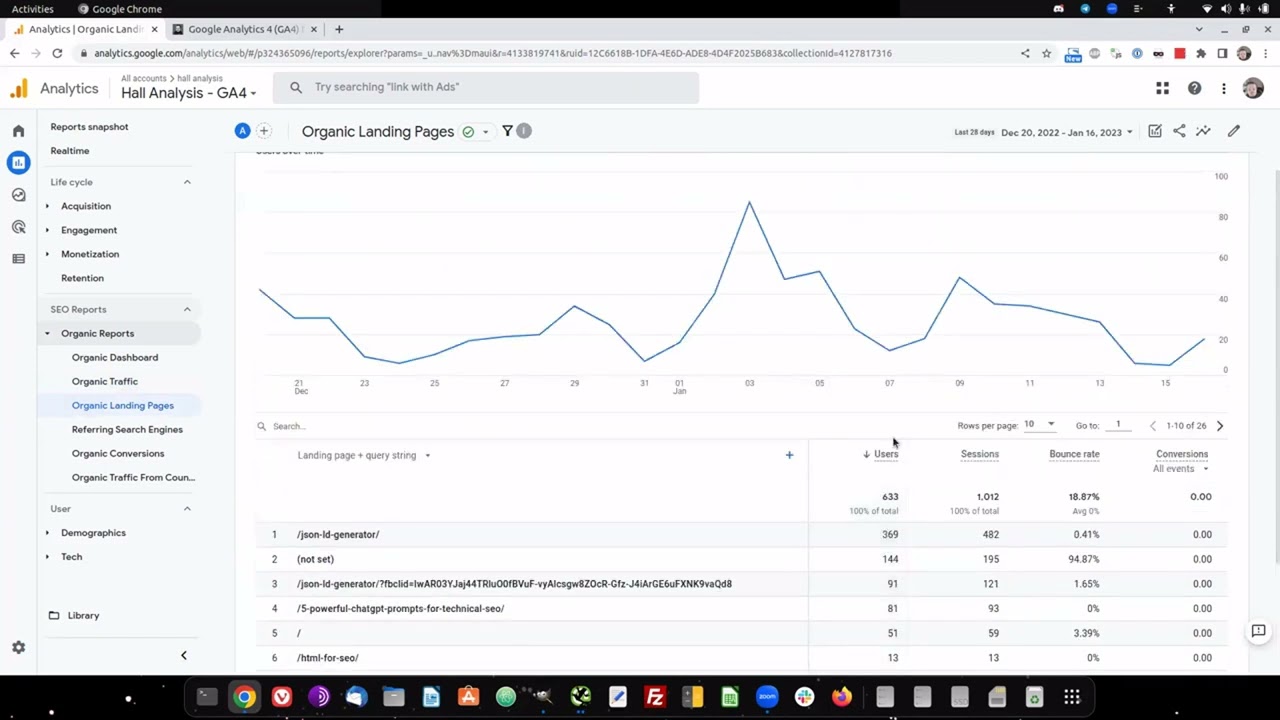
Task: Click the Customize report pencil icon
Action: tap(1234, 131)
